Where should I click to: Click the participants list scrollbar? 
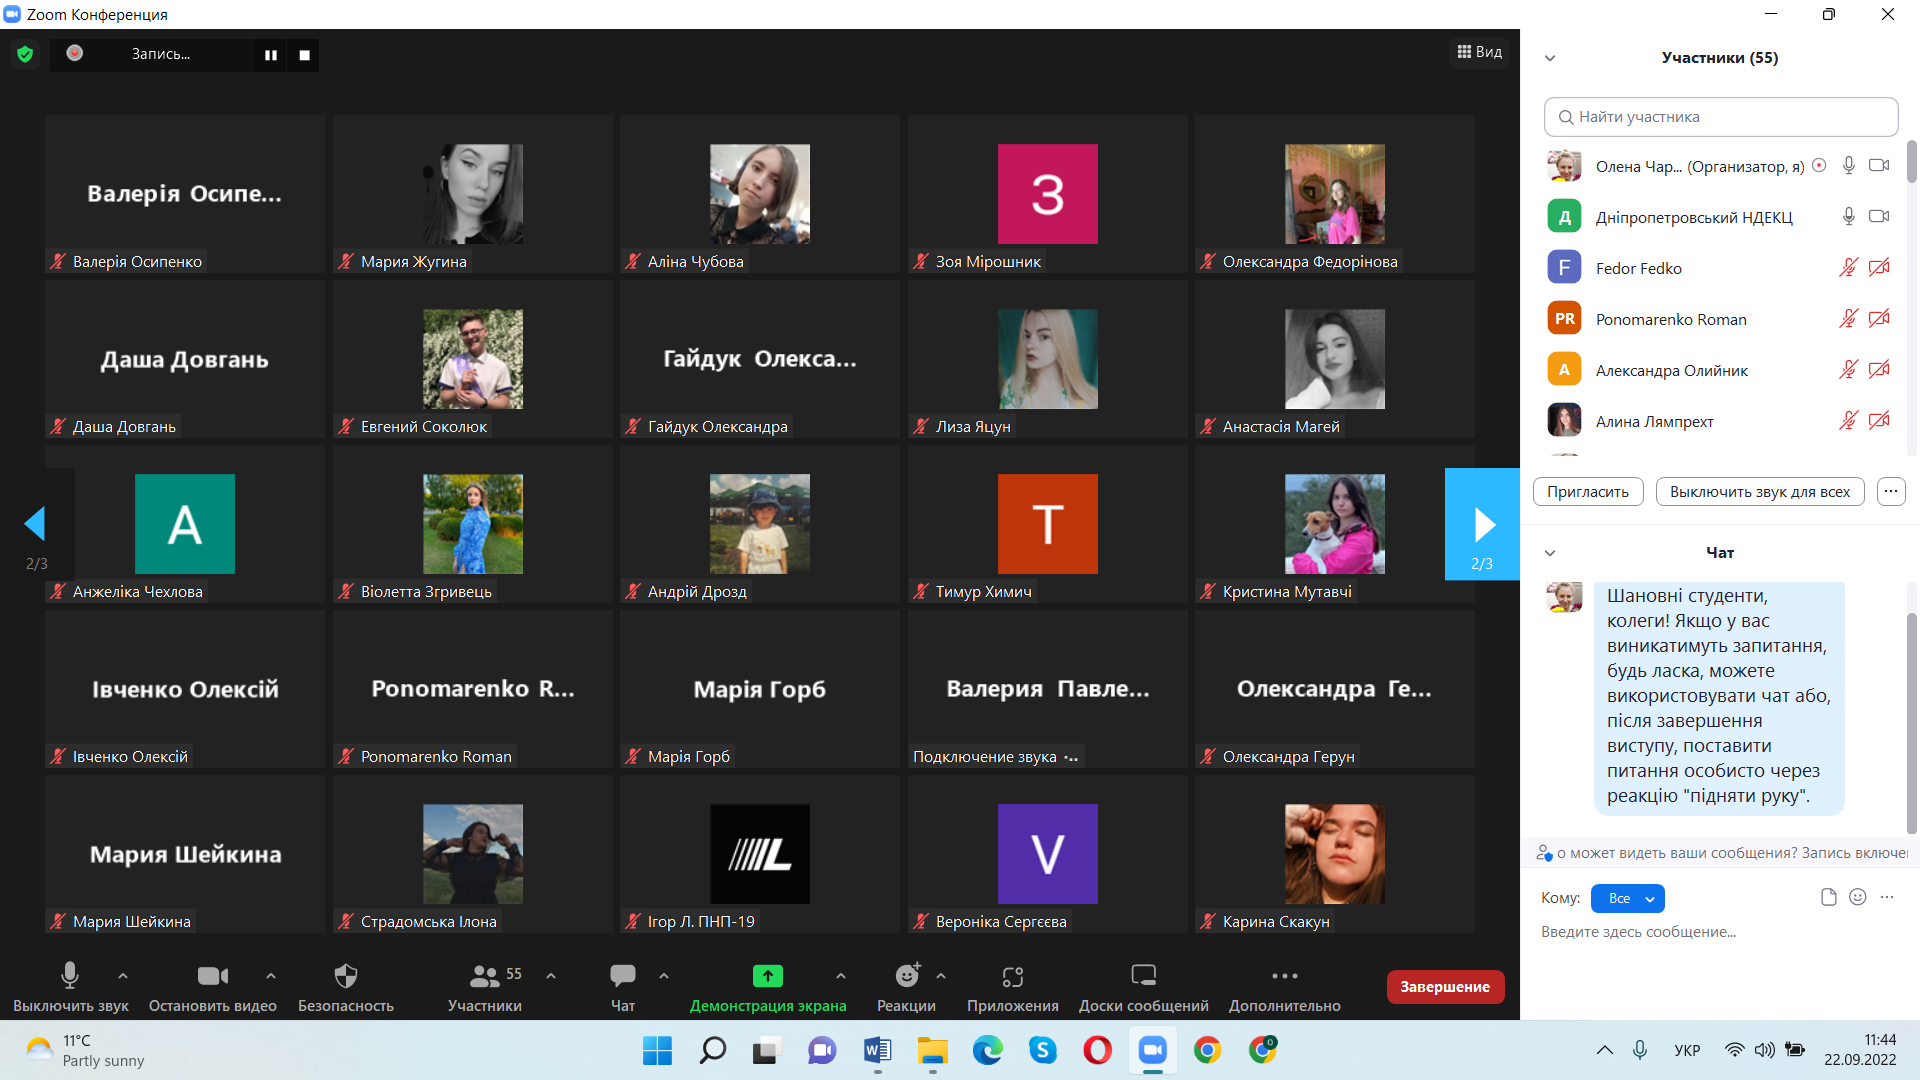(x=1912, y=160)
